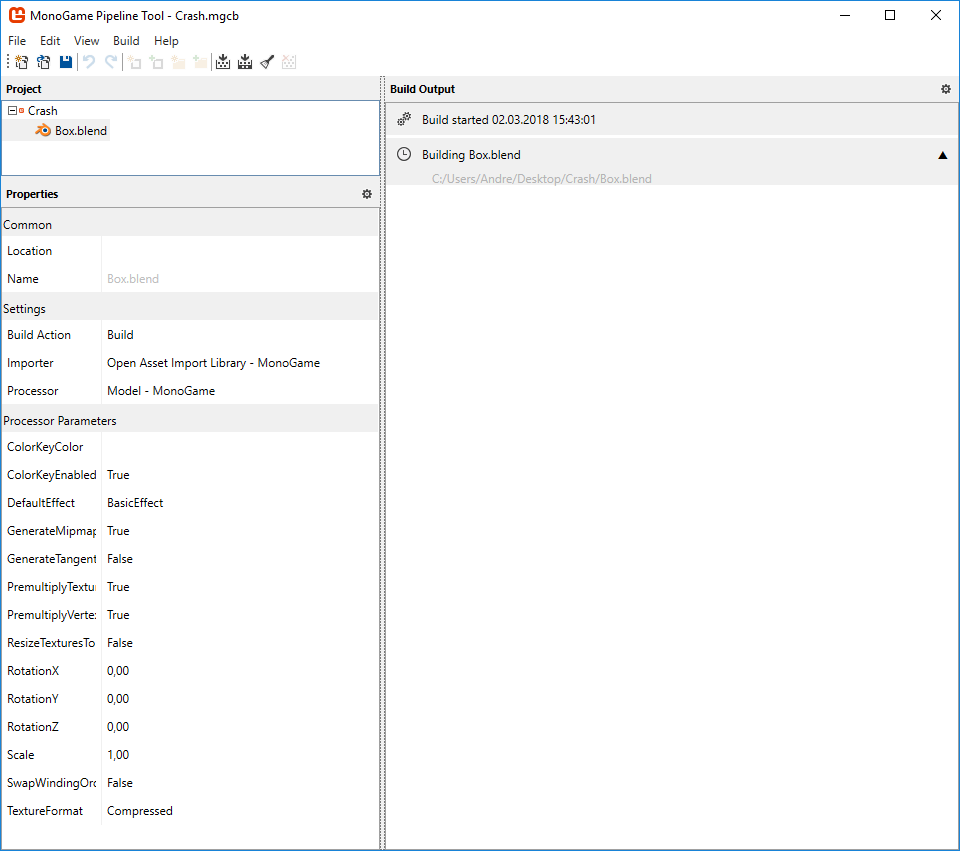Open an existing project via toolbar icon
The height and width of the screenshot is (851, 960).
[x=43, y=62]
